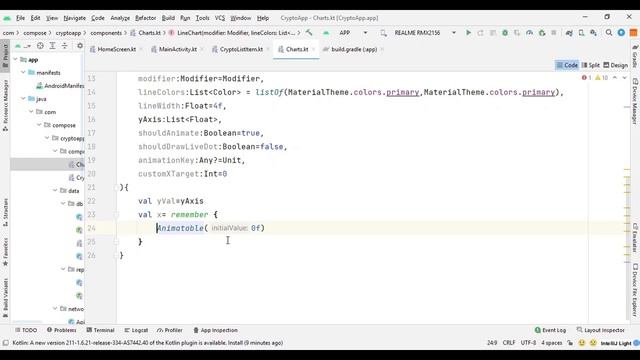
Task: Toggle the Project tool window
Action: pos(5,56)
